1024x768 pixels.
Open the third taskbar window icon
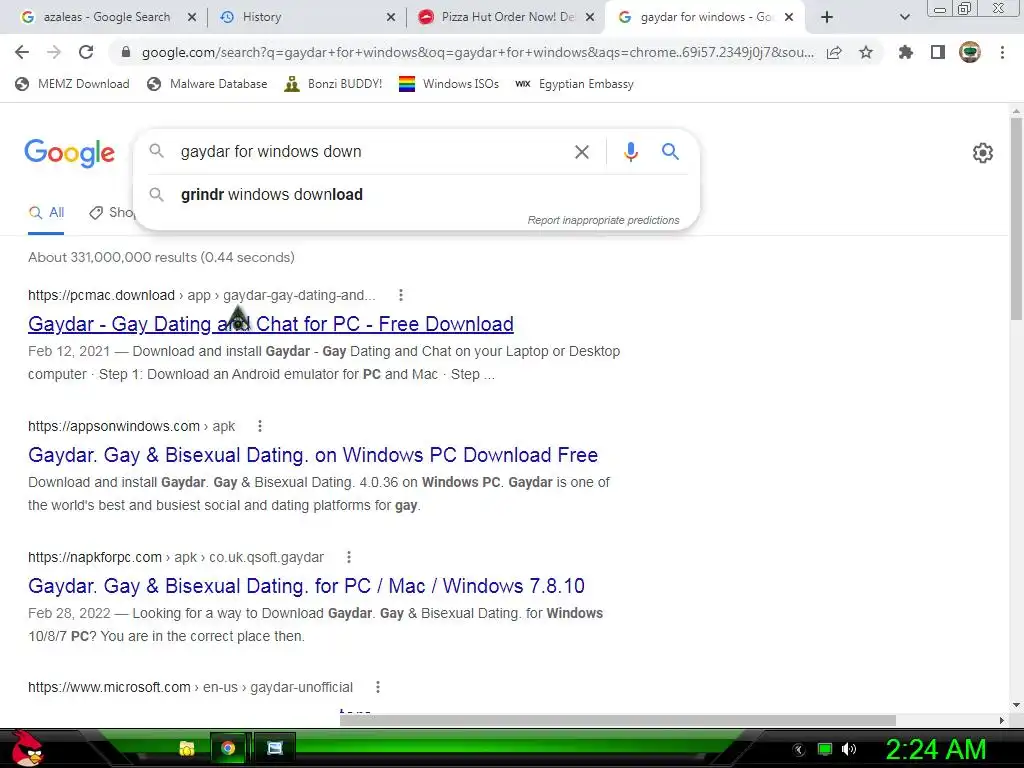275,748
